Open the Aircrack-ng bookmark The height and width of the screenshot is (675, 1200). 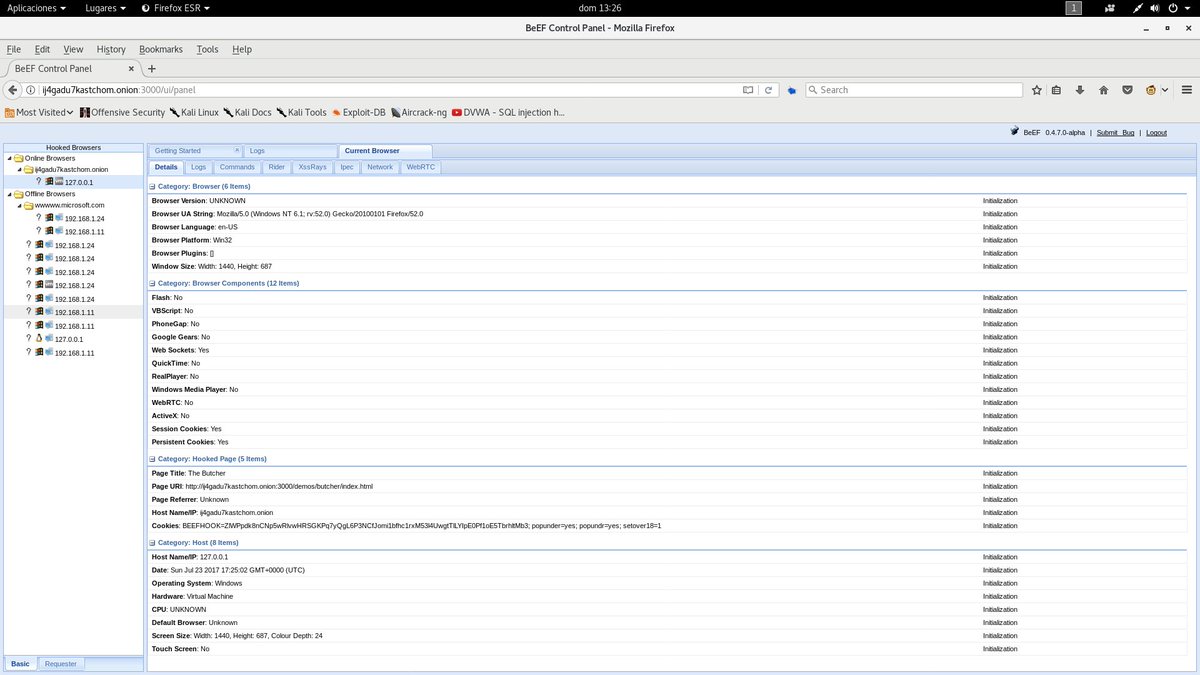tap(419, 113)
